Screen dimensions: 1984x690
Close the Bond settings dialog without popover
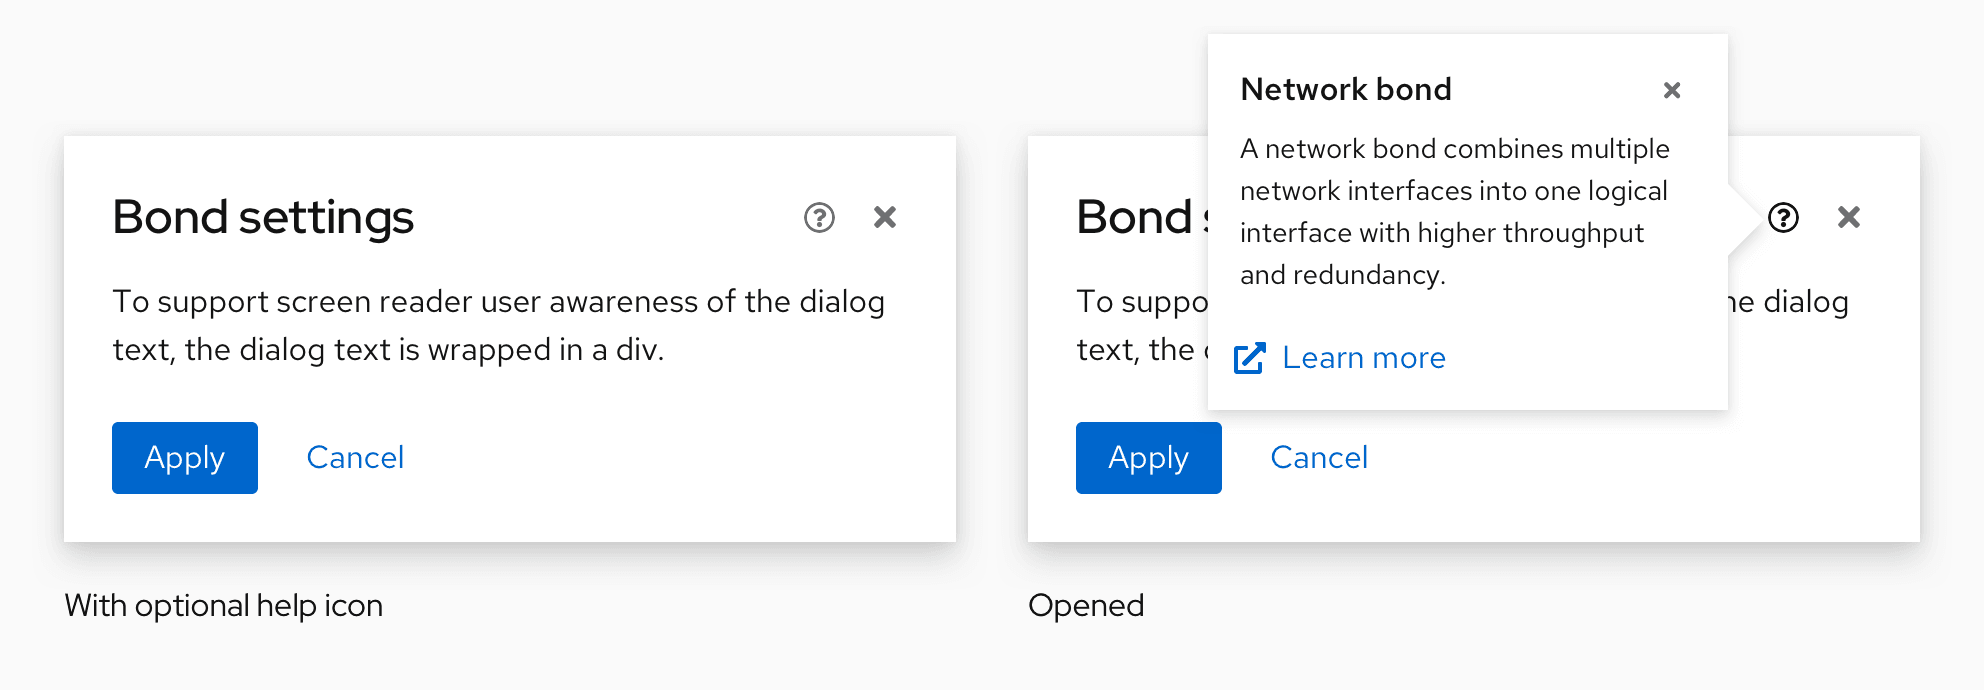[x=884, y=217]
